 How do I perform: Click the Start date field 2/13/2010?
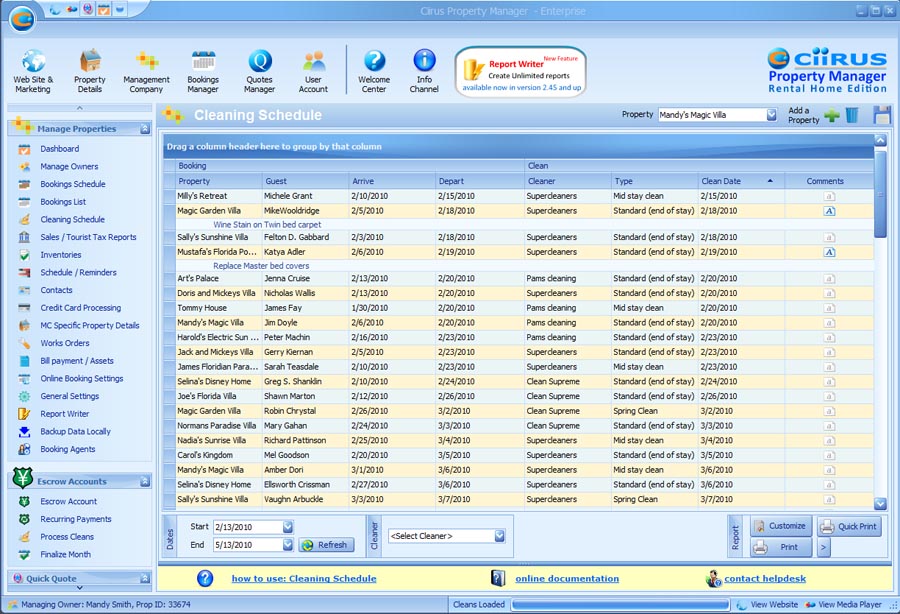pos(248,527)
